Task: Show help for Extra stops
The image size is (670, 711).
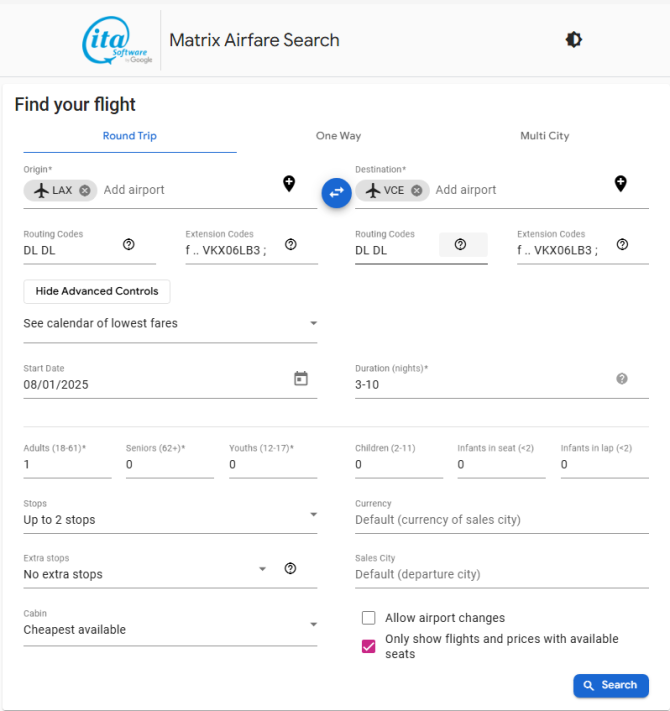Action: pos(291,568)
